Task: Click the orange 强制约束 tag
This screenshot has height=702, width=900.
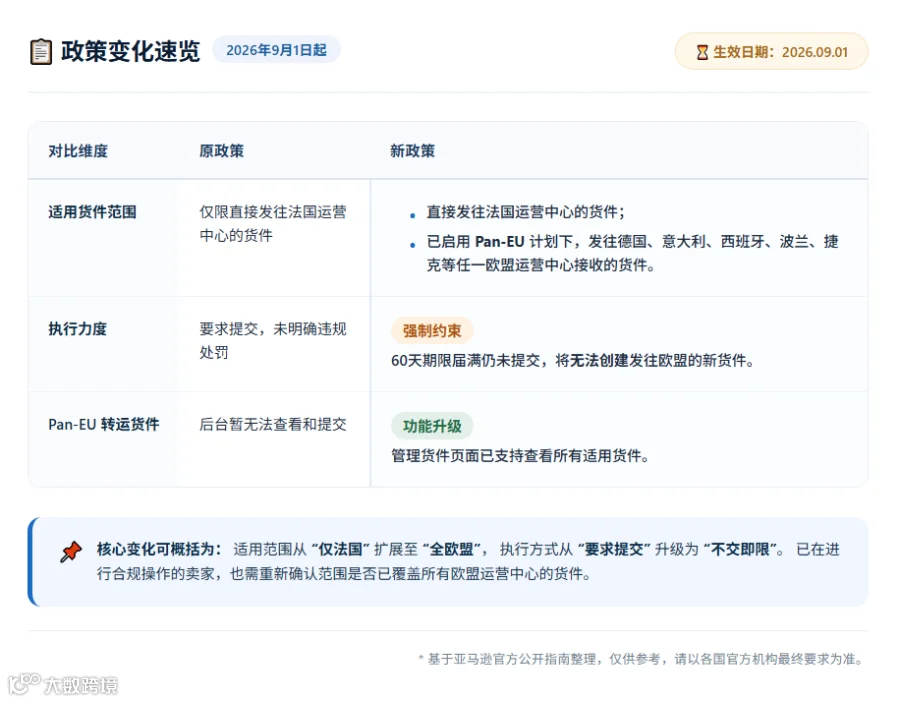Action: 432,331
